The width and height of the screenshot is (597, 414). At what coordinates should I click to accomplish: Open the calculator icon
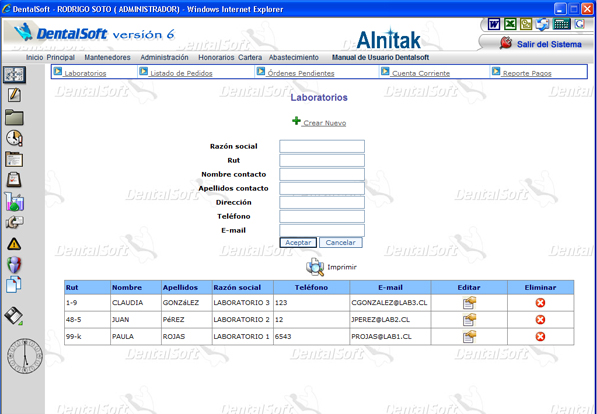(562, 24)
